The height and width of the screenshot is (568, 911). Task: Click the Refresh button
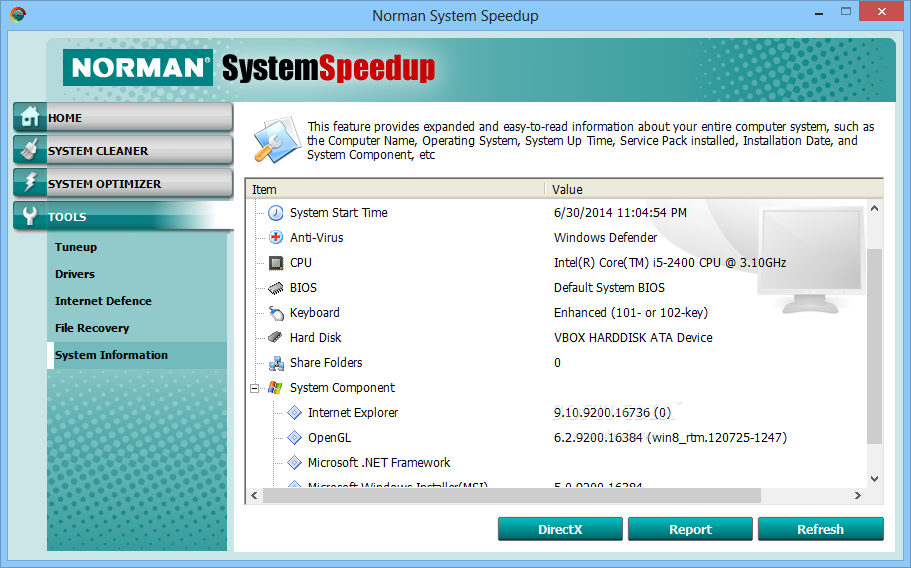pyautogui.click(x=820, y=529)
